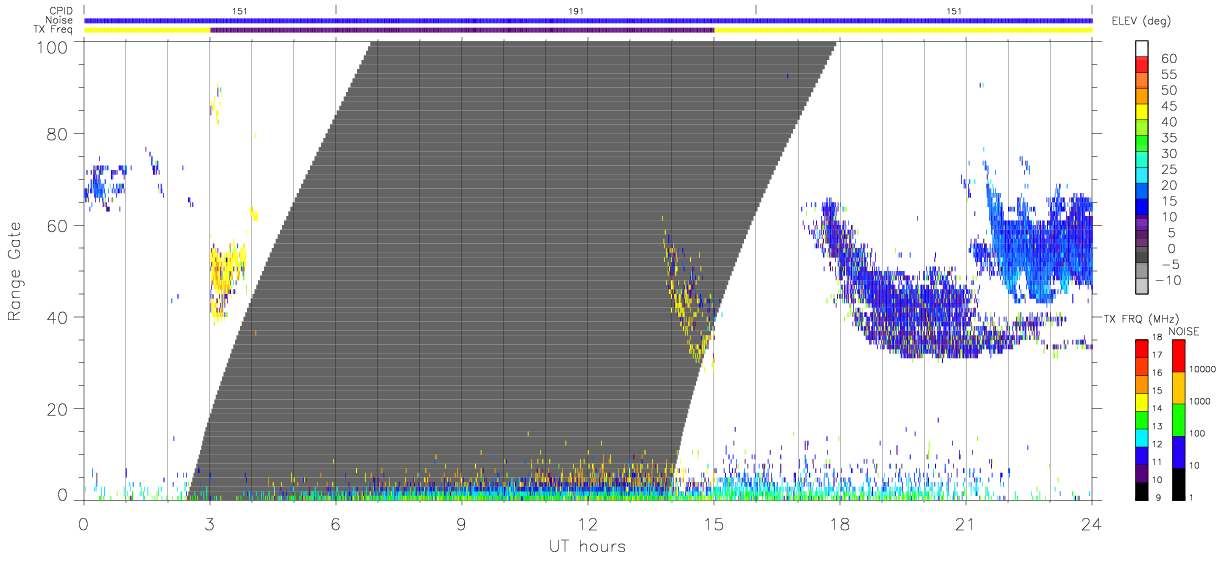The image size is (1228, 567).
Task: Select the yellow segment of ELEV color bar
Action: coord(1142,114)
